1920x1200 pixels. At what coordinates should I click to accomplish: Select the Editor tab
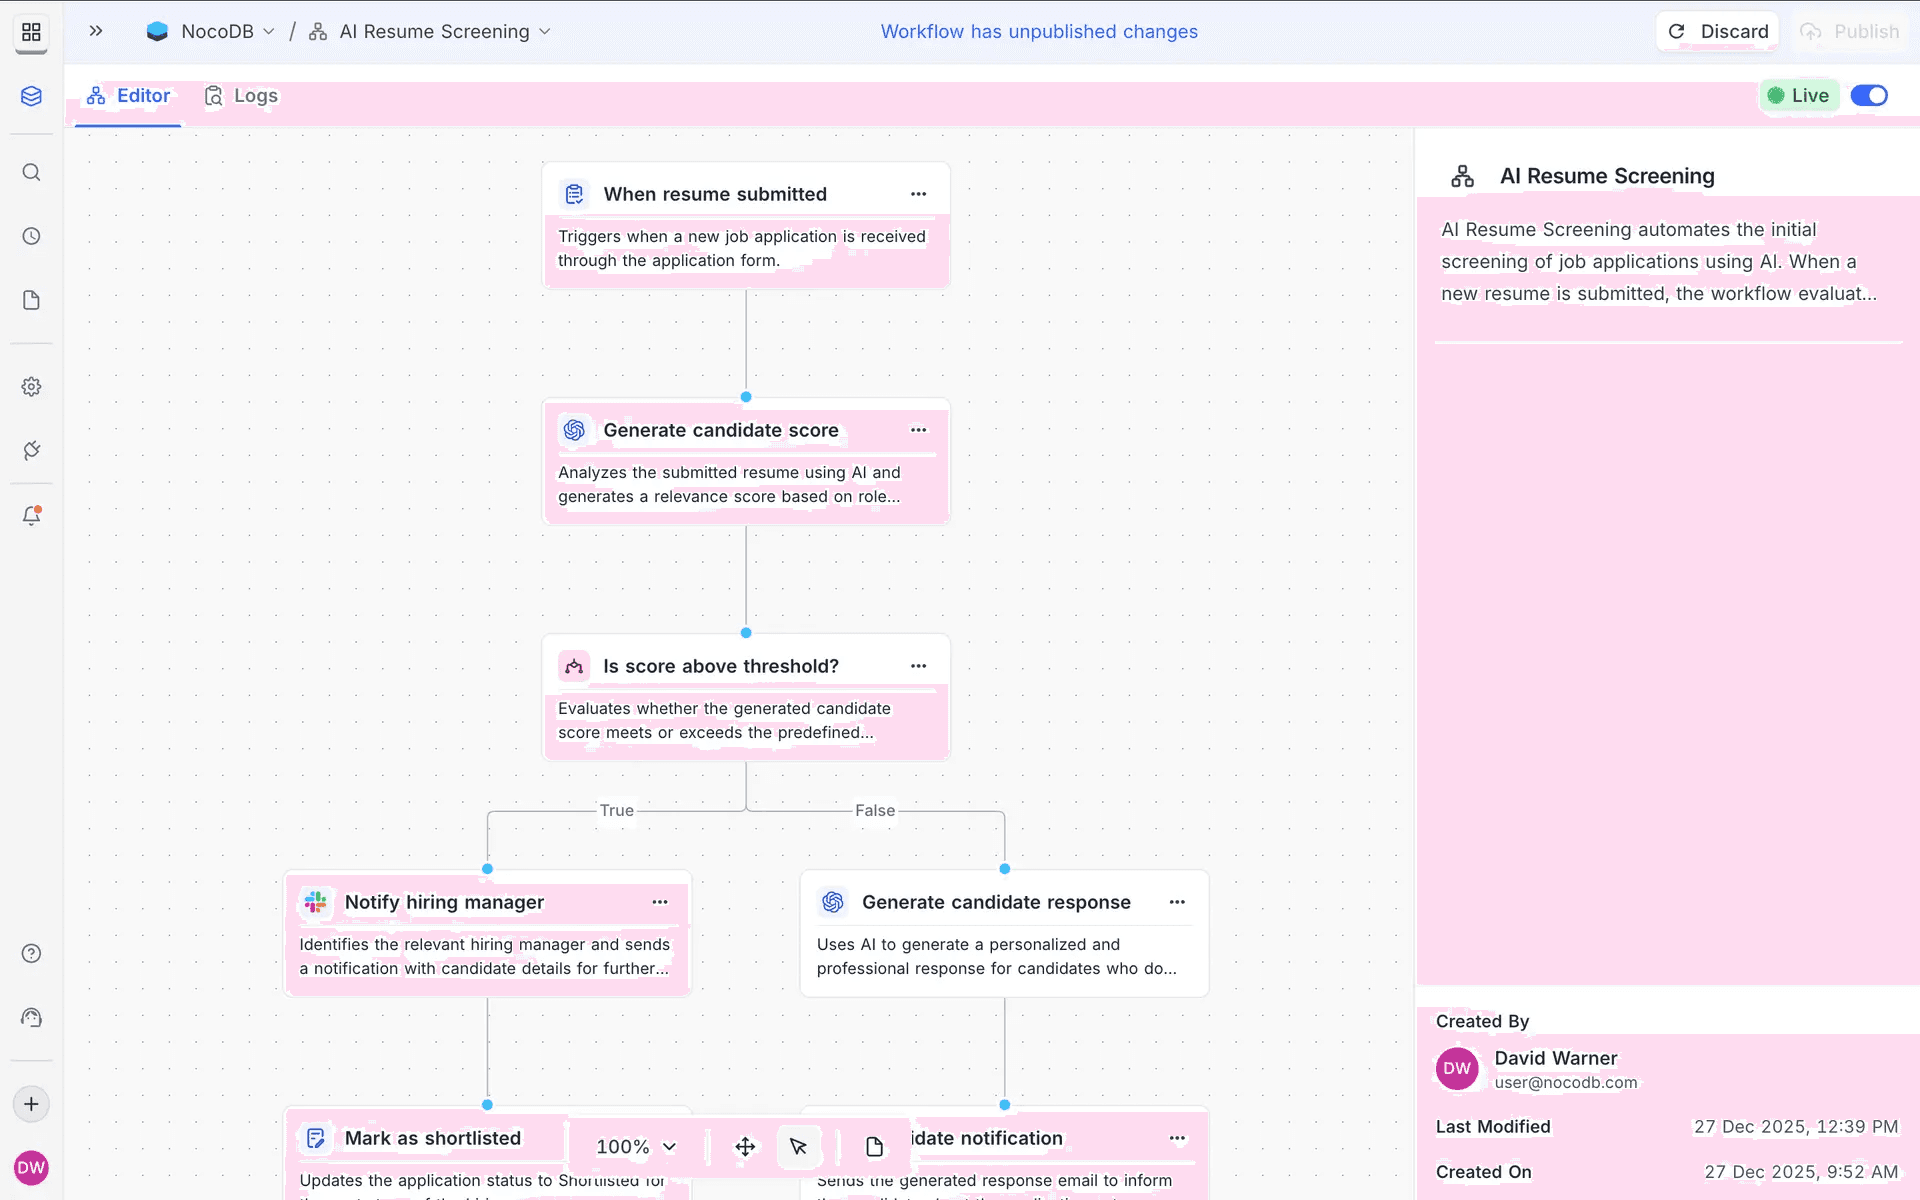(x=128, y=95)
